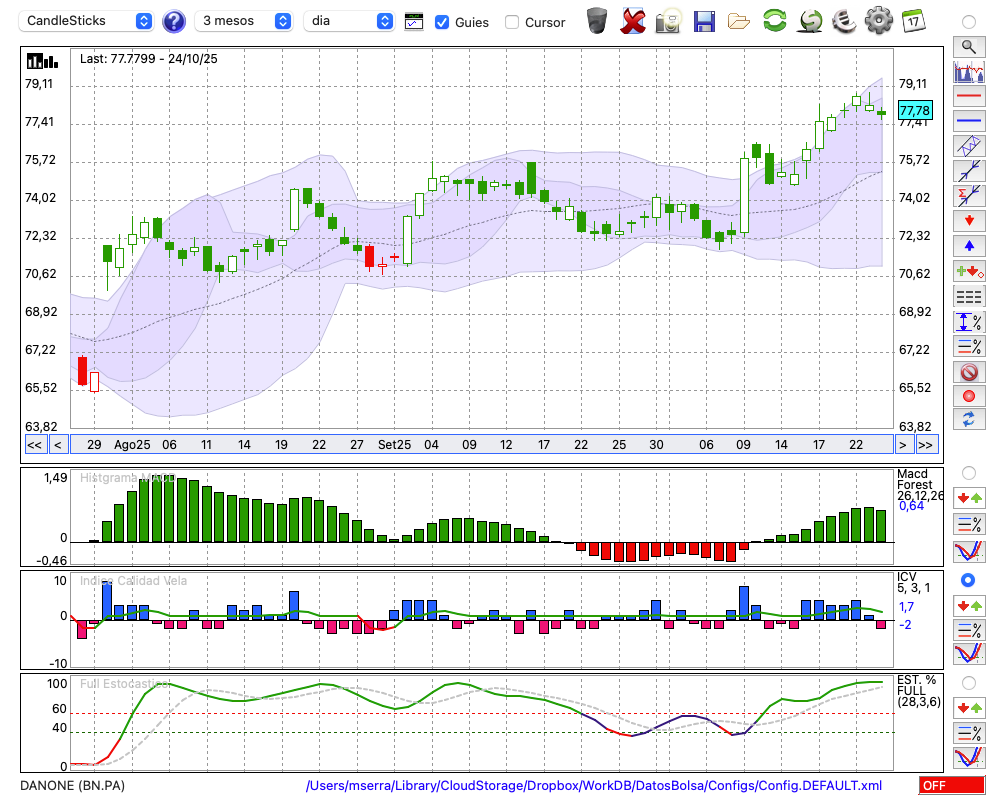
Task: Click the << rewind button under chart
Action: pos(34,445)
